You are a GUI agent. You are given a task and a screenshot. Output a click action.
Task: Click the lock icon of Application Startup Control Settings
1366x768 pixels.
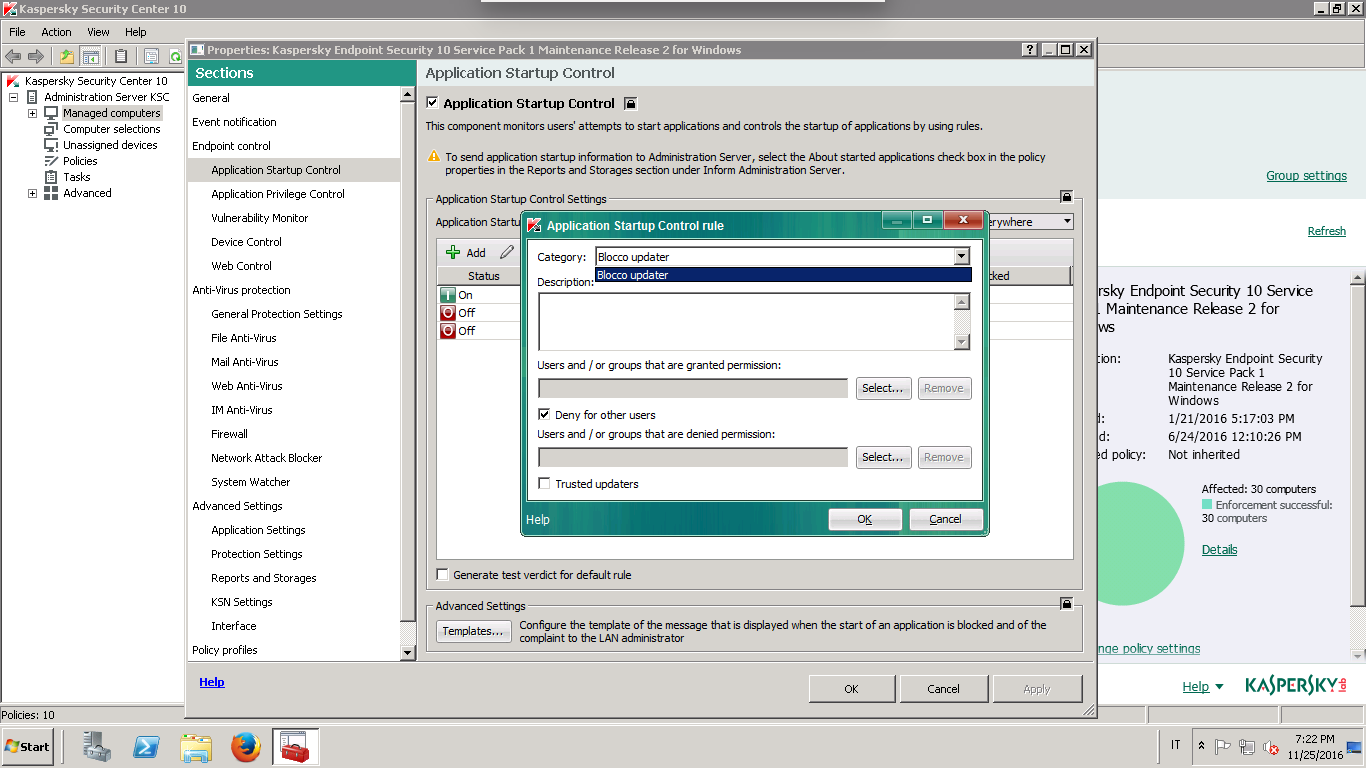tap(1067, 197)
